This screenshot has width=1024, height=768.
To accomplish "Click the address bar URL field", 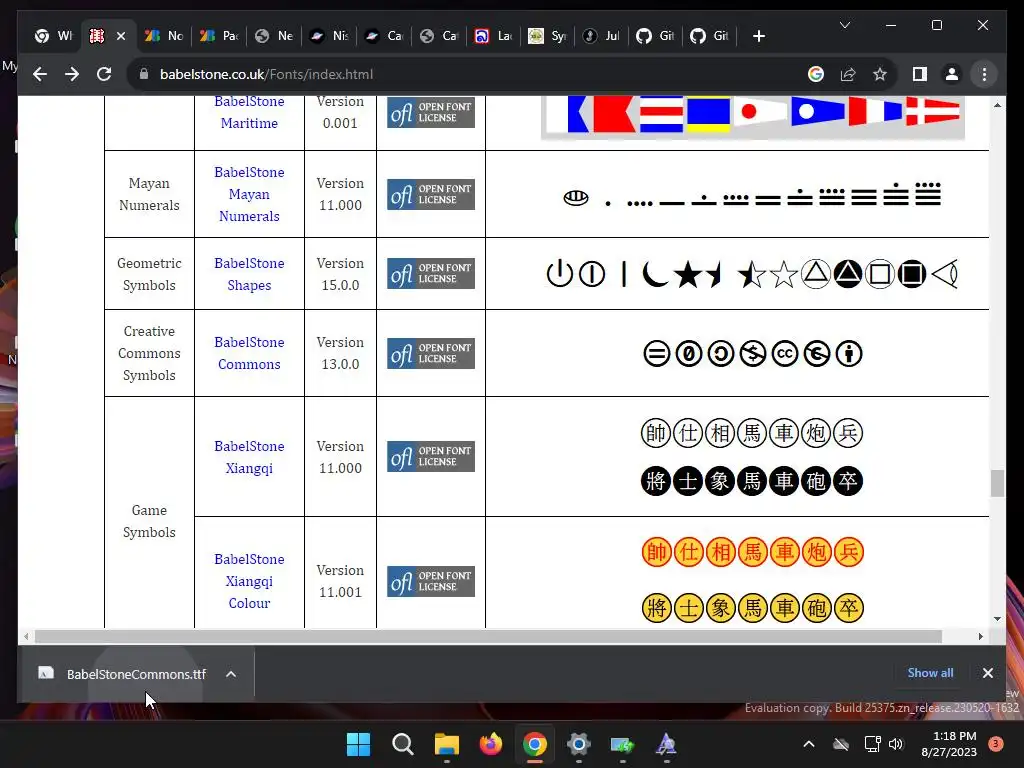I will click(470, 74).
